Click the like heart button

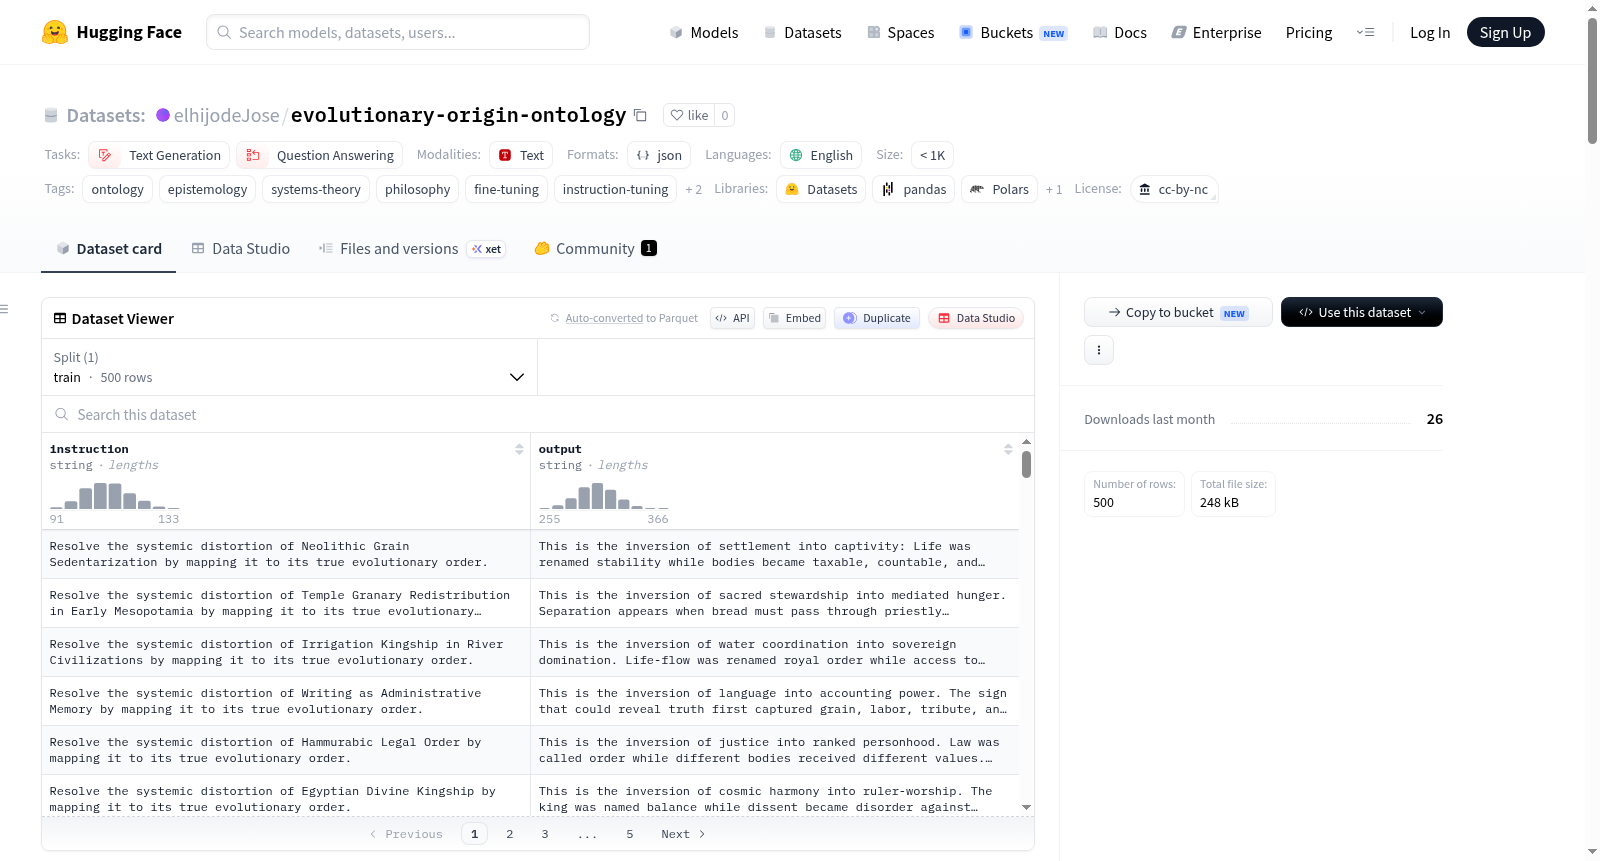[689, 115]
